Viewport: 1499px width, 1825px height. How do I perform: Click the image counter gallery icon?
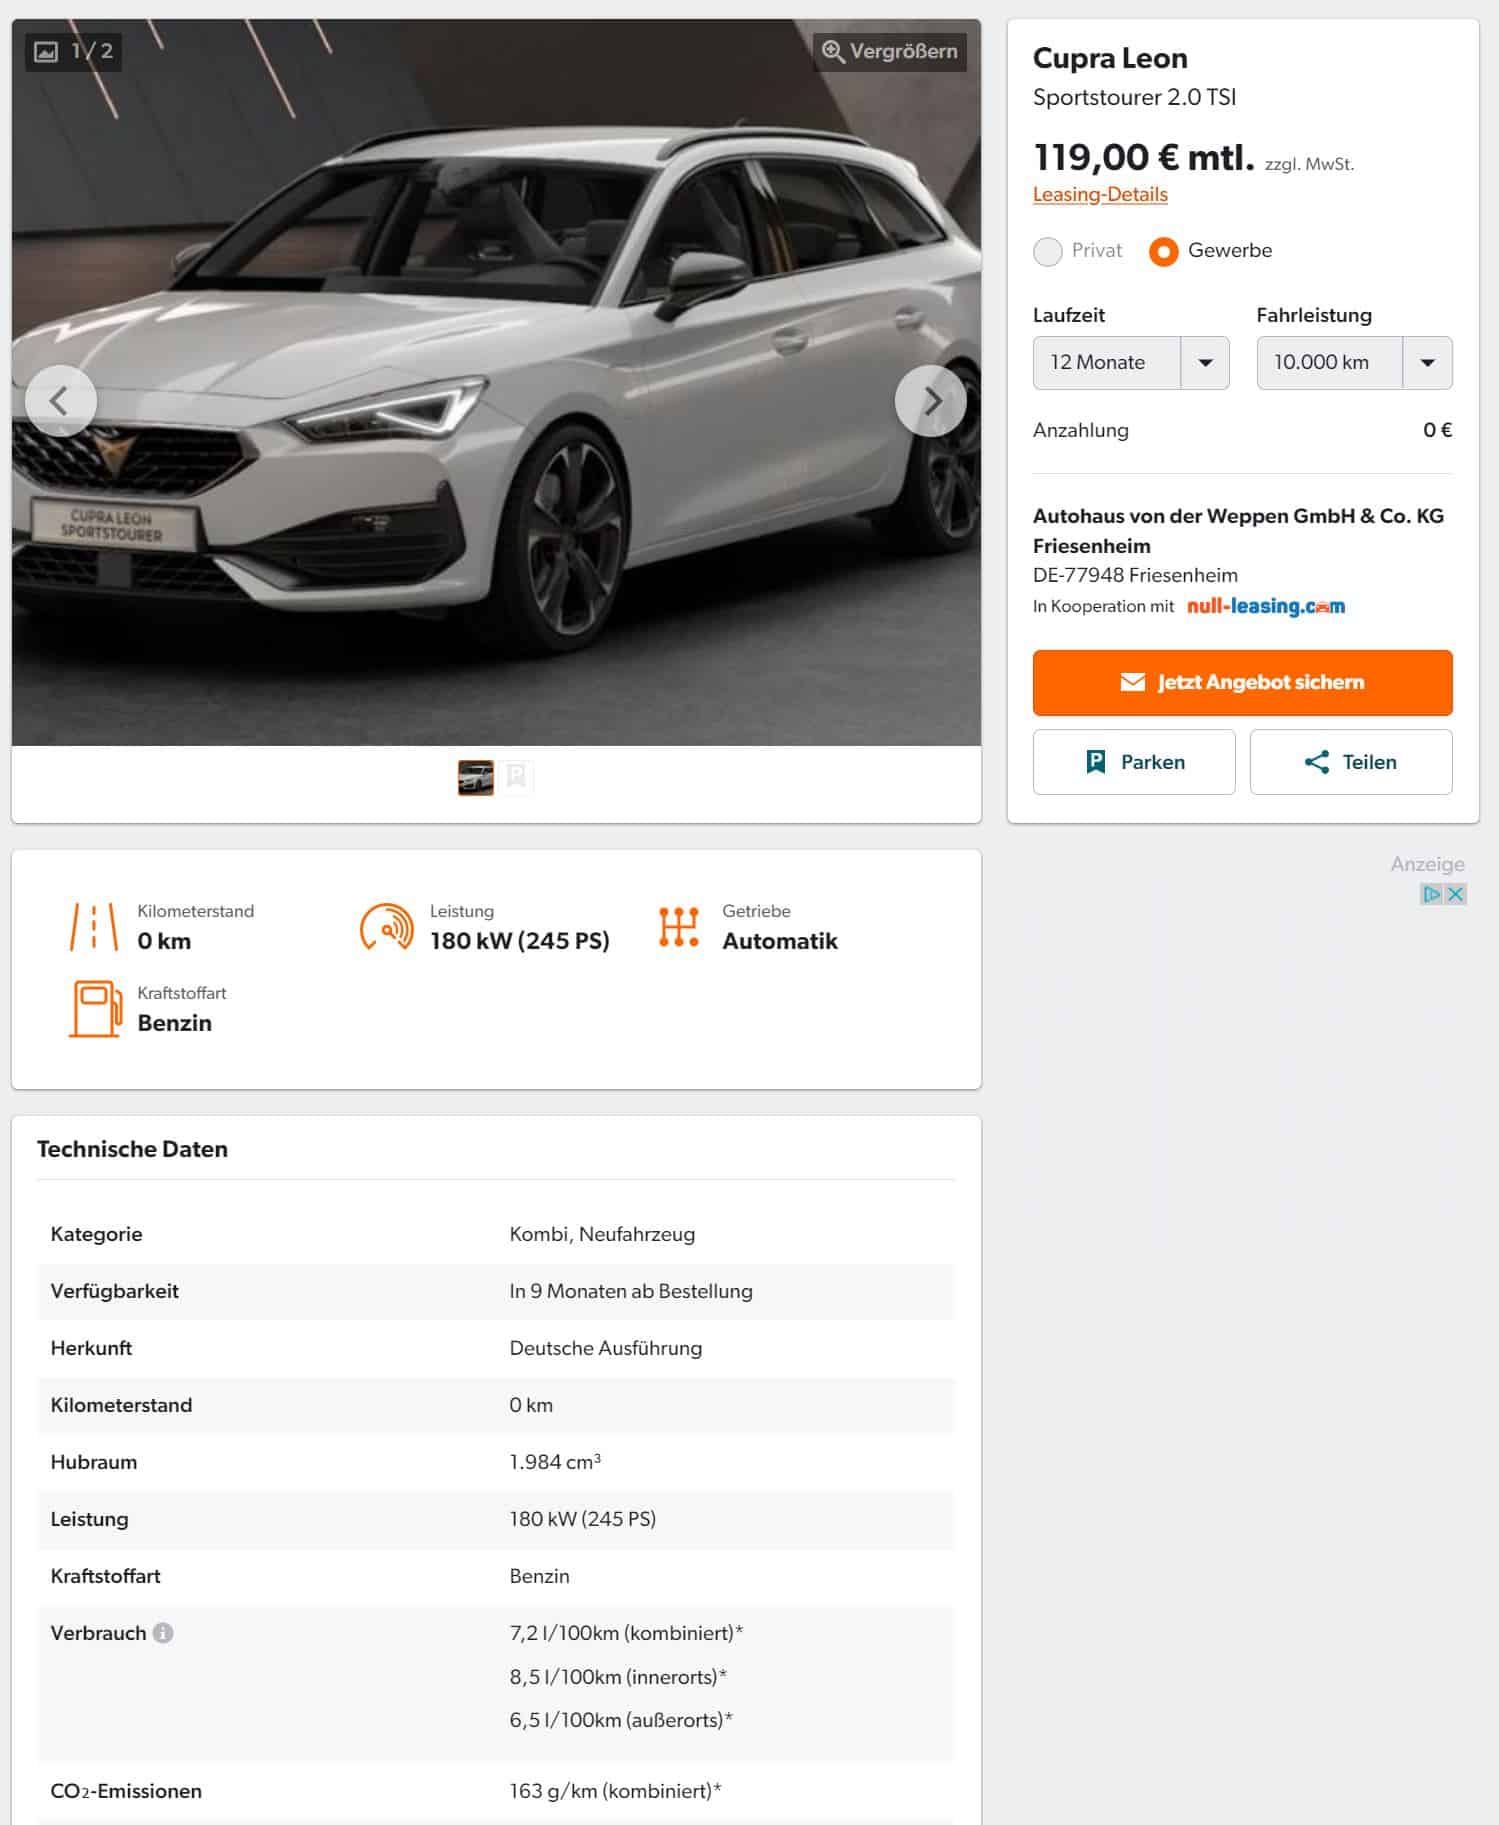pyautogui.click(x=46, y=51)
